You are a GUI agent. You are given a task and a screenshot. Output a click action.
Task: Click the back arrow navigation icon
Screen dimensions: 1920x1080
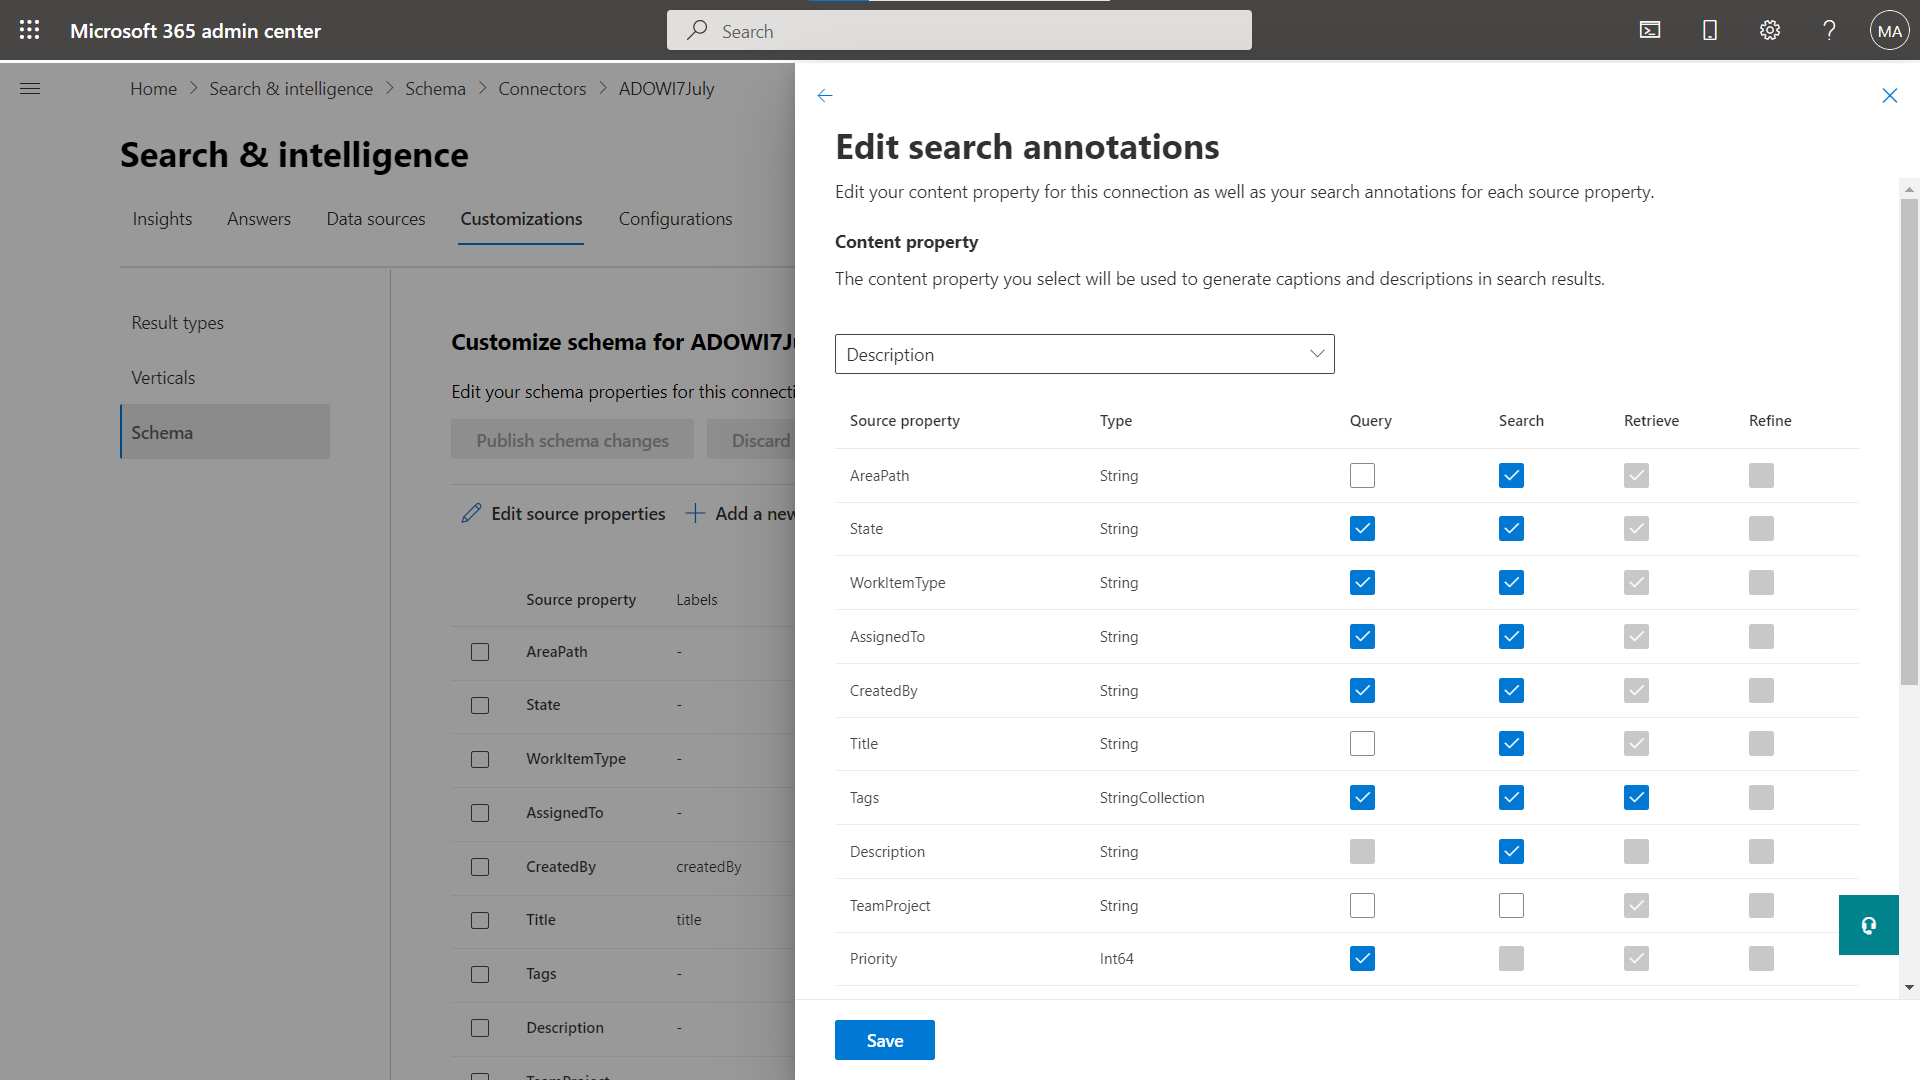coord(825,92)
